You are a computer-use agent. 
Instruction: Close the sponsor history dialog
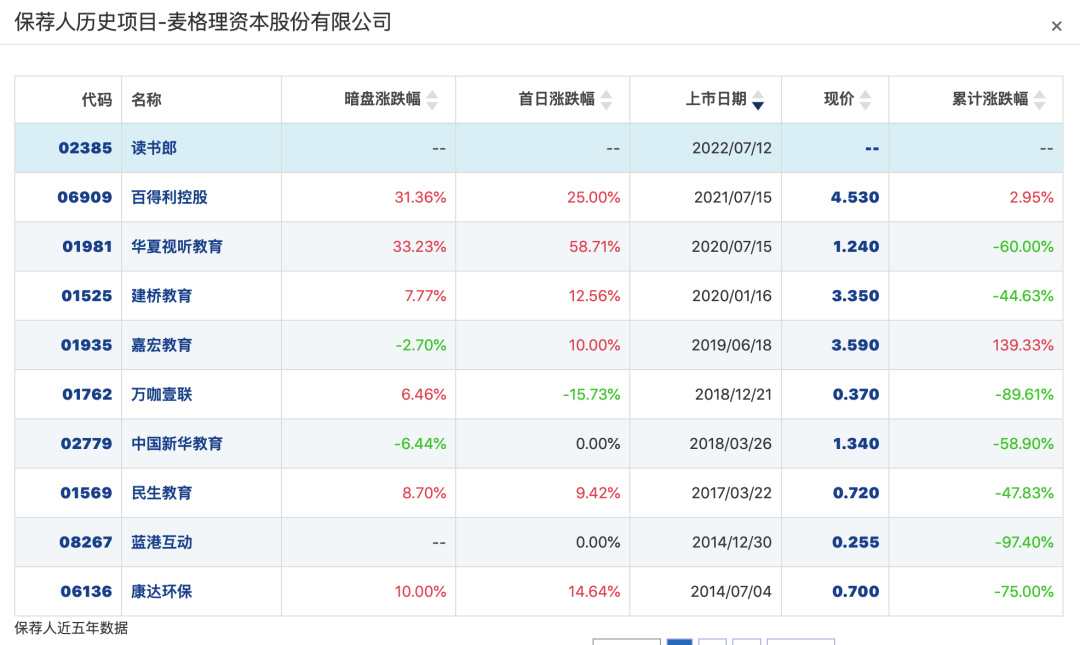coord(1056,26)
